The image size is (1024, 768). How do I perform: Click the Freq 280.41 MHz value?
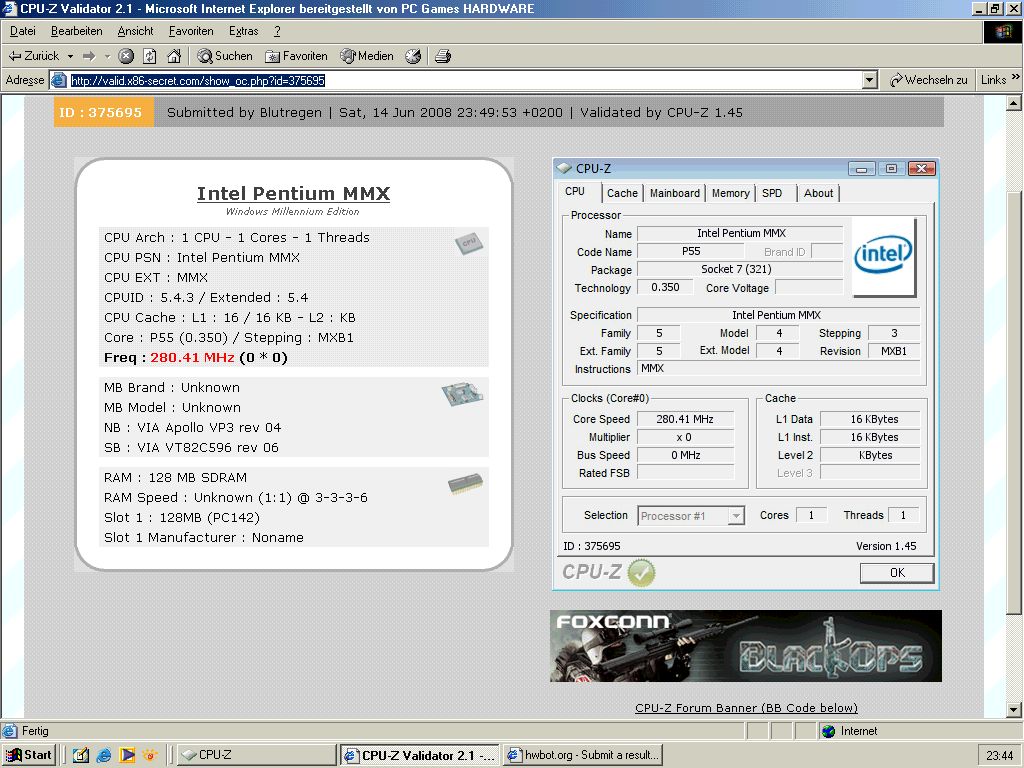192,357
